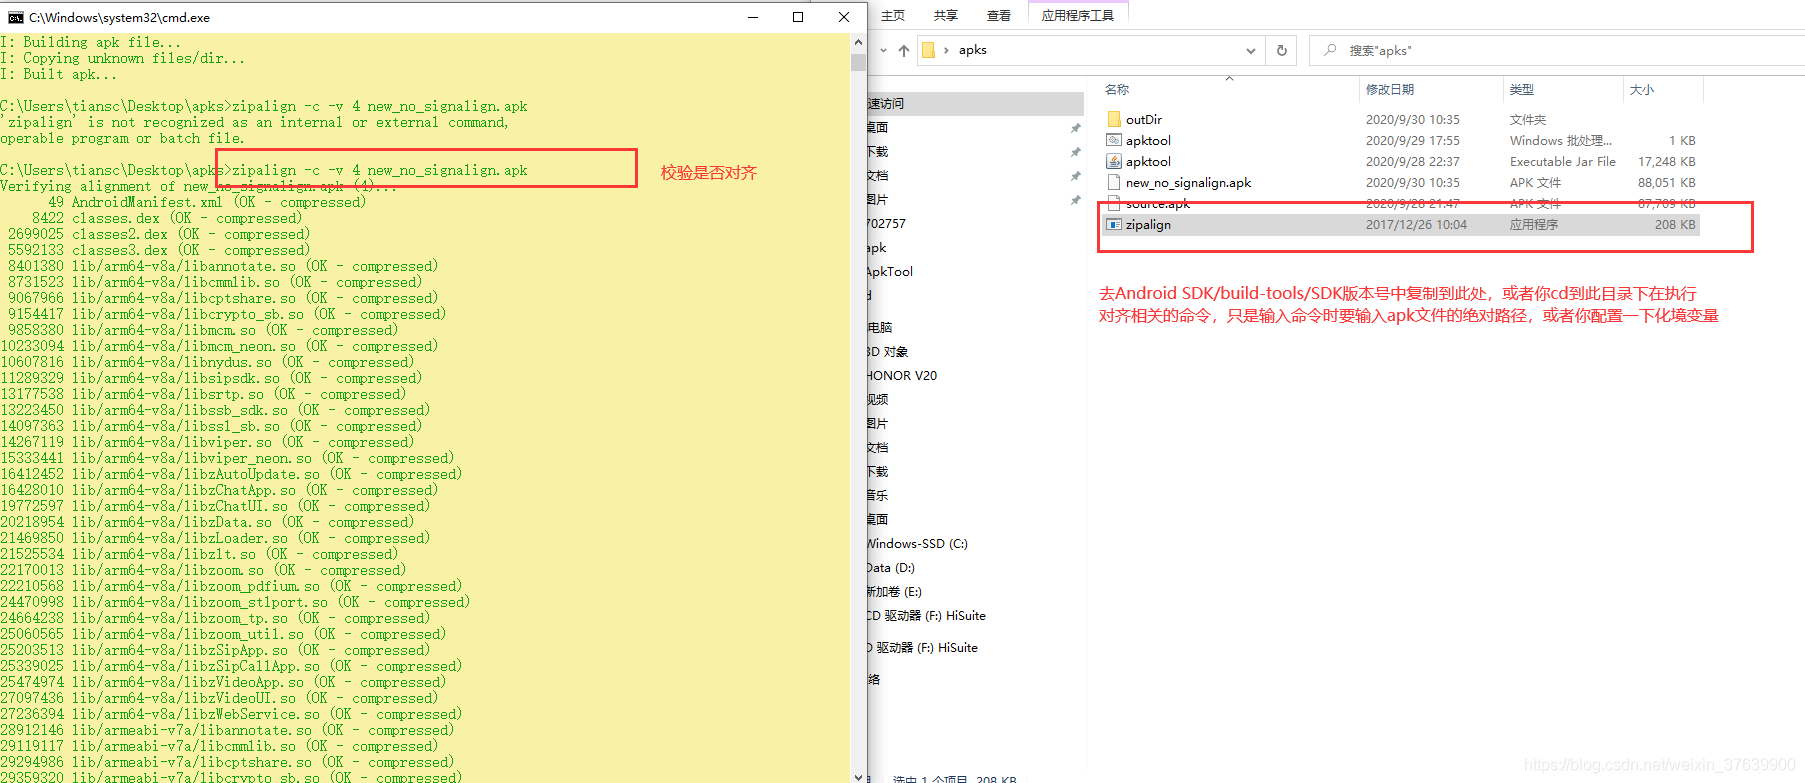Open 音乐 in navigation pane
The height and width of the screenshot is (783, 1805).
878,496
